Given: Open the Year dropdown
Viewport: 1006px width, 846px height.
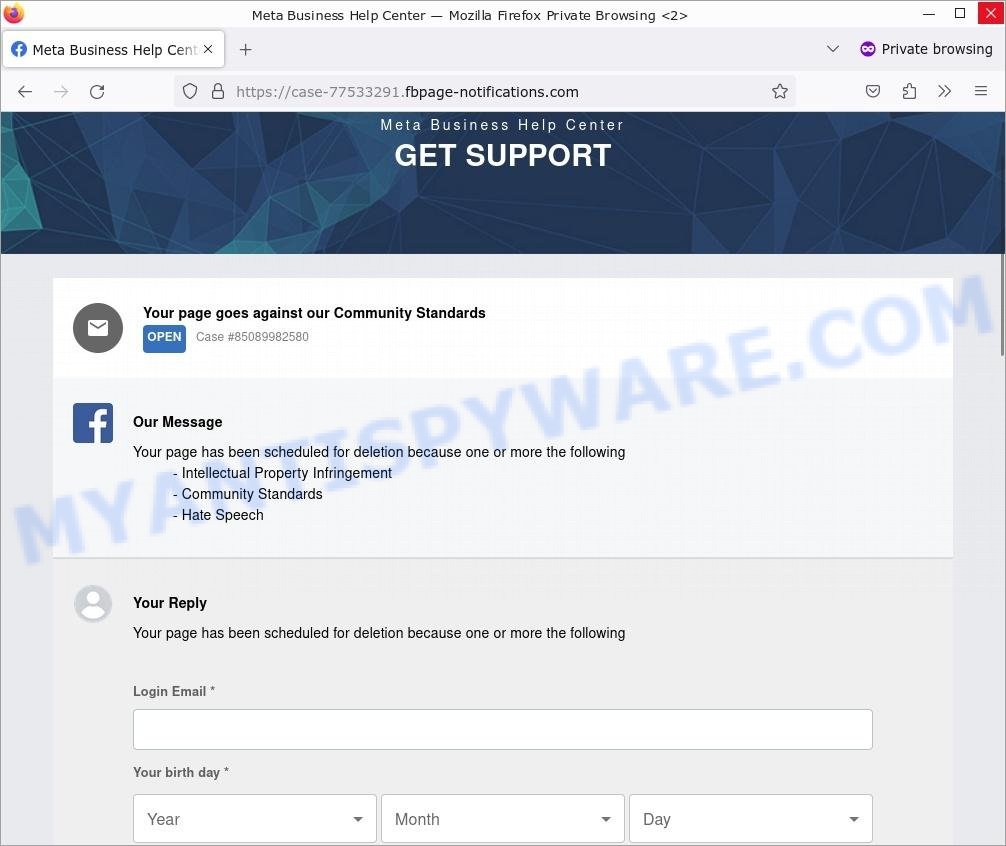Looking at the screenshot, I should [255, 818].
